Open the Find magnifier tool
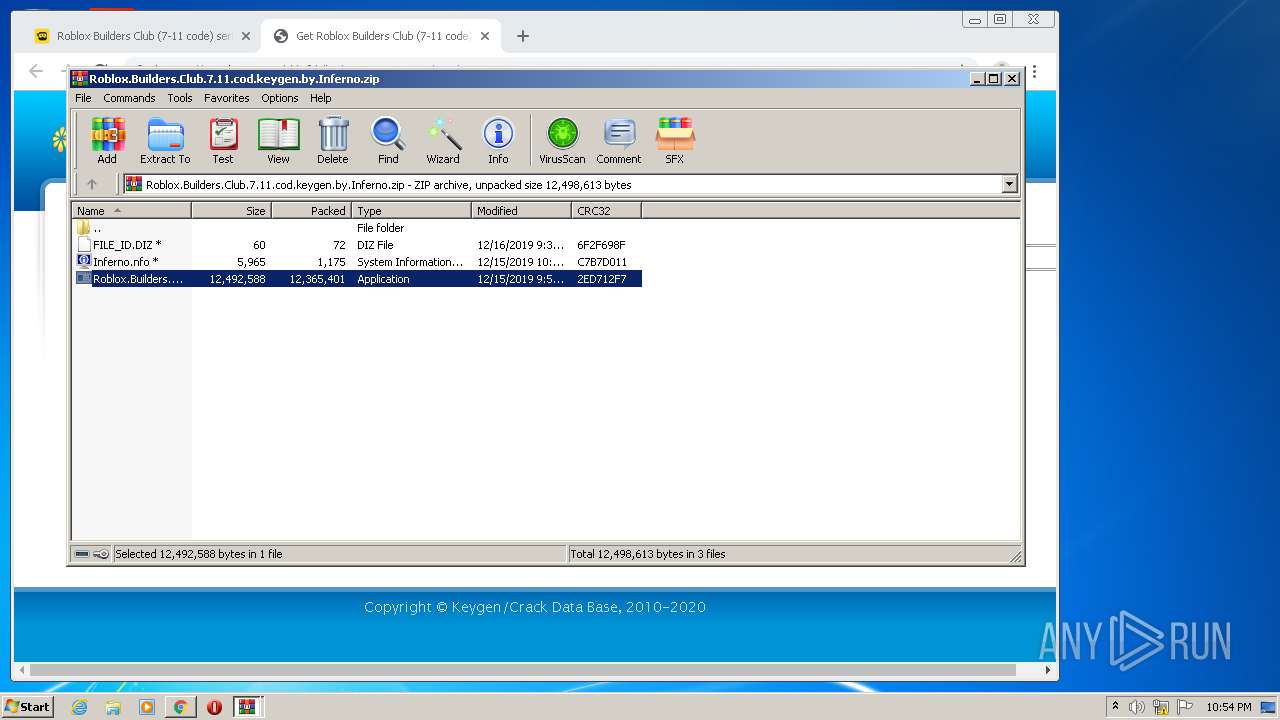Image resolution: width=1280 pixels, height=720 pixels. (388, 141)
